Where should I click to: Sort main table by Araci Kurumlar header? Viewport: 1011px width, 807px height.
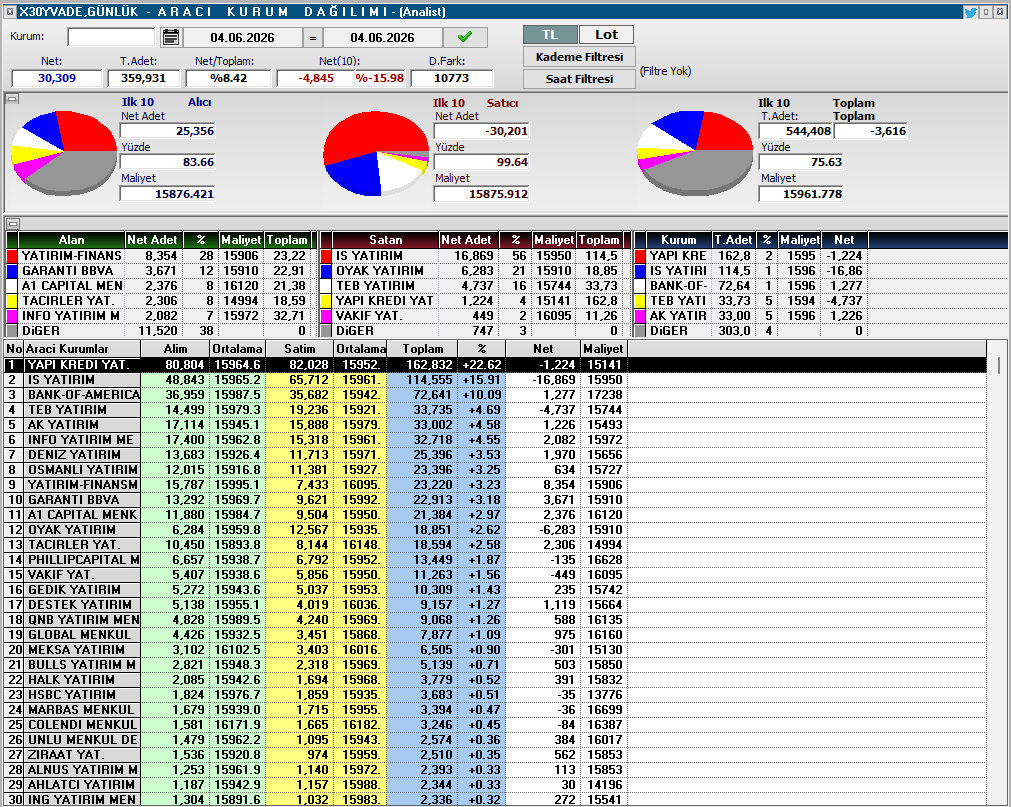82,349
